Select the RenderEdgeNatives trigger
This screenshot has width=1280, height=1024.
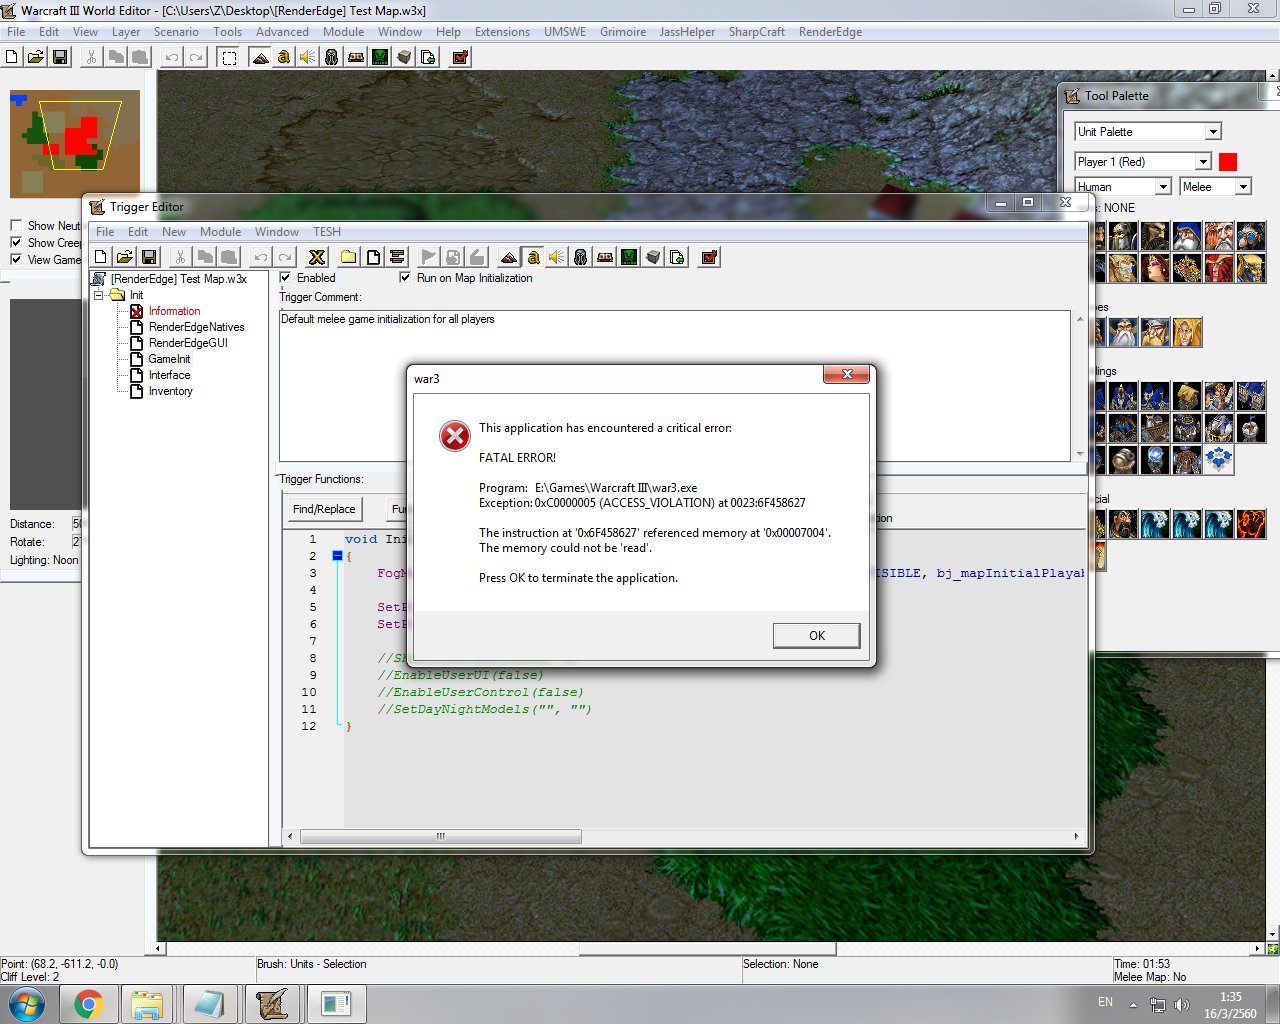coord(196,327)
